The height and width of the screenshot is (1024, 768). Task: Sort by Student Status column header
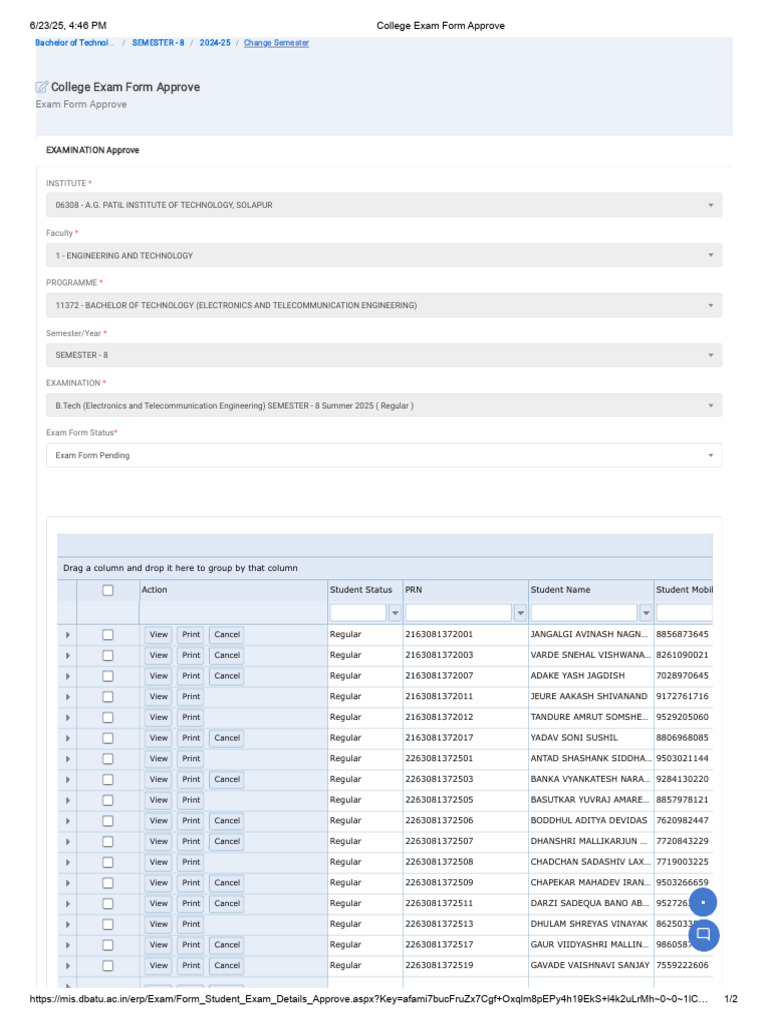pos(361,590)
